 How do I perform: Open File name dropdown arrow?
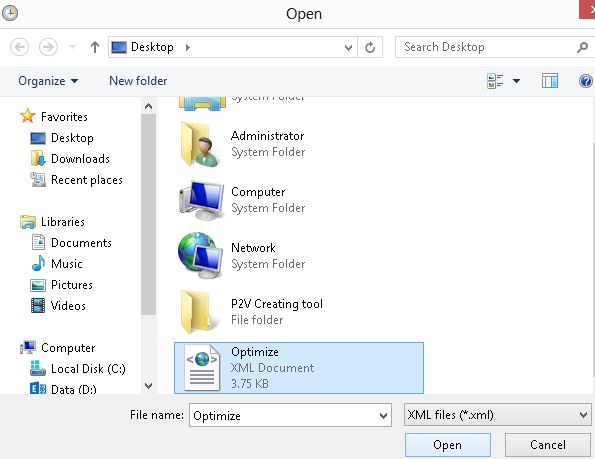[384, 415]
